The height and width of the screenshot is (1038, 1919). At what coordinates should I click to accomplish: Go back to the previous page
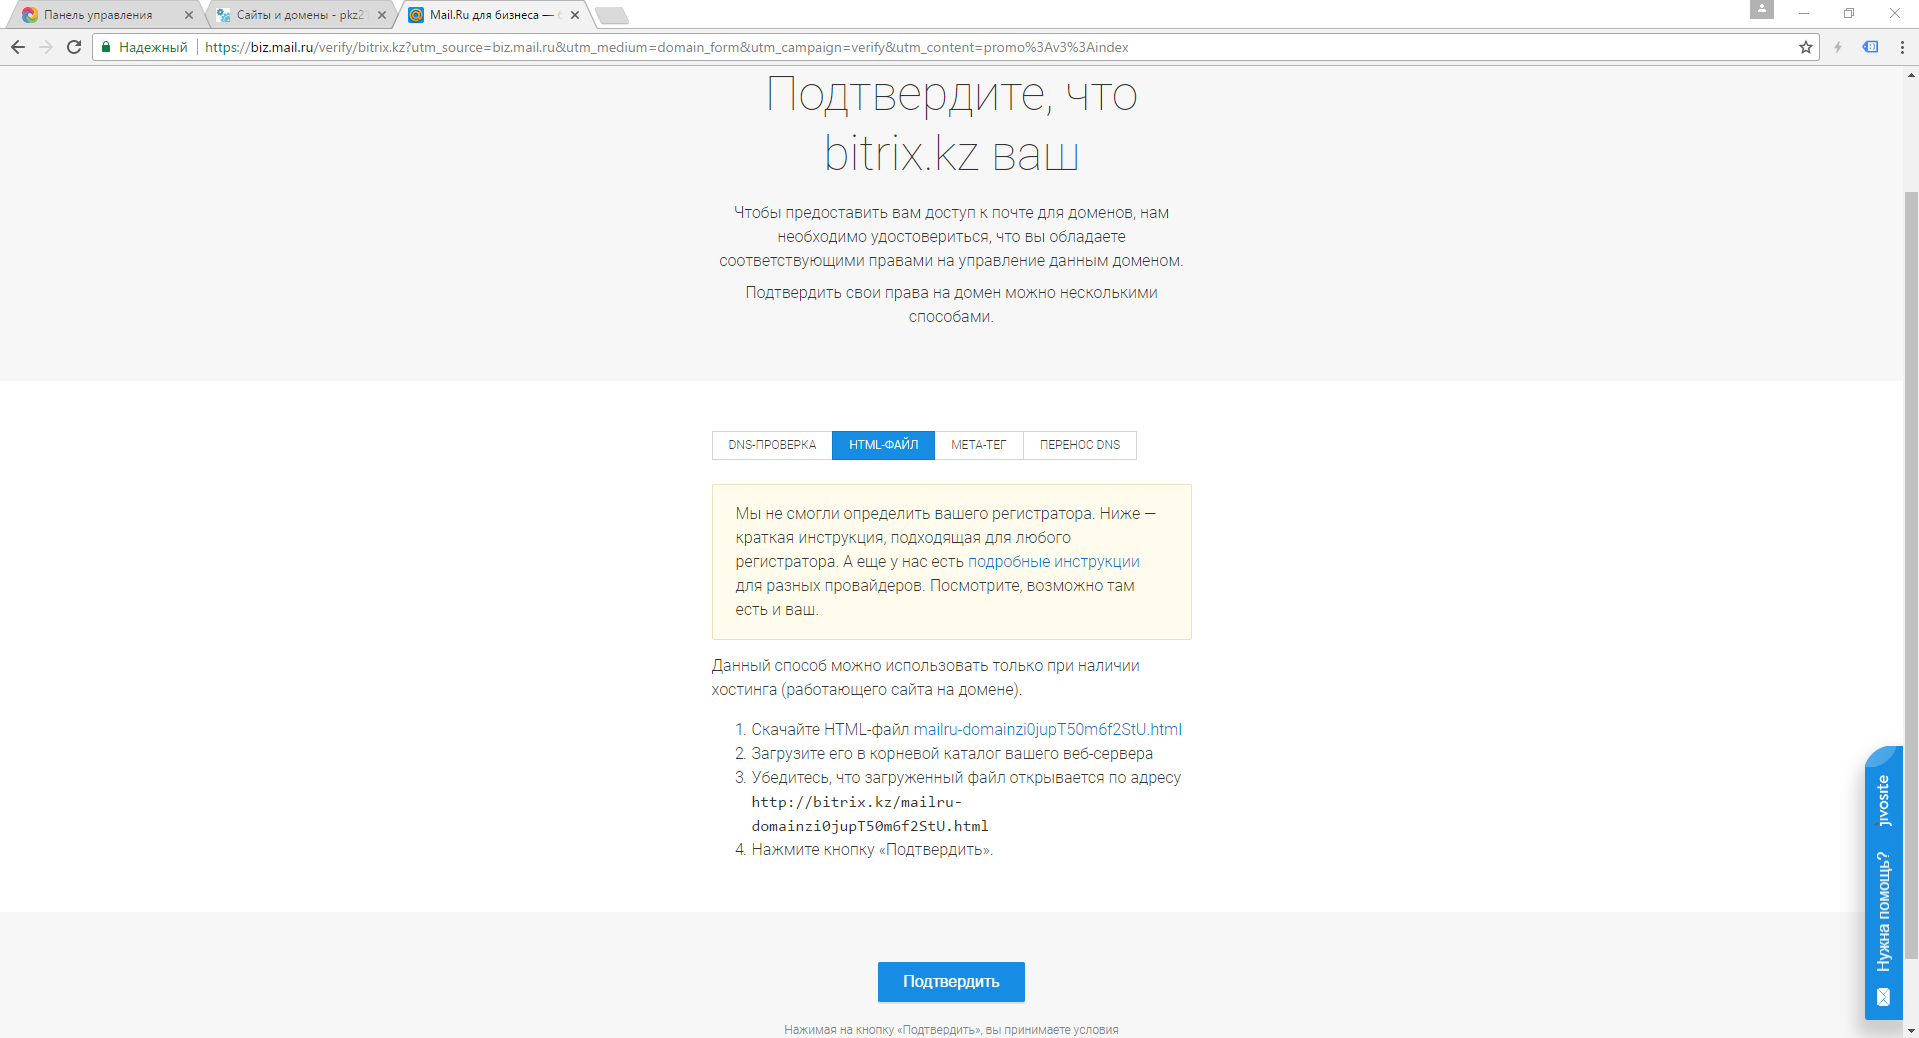[x=17, y=47]
